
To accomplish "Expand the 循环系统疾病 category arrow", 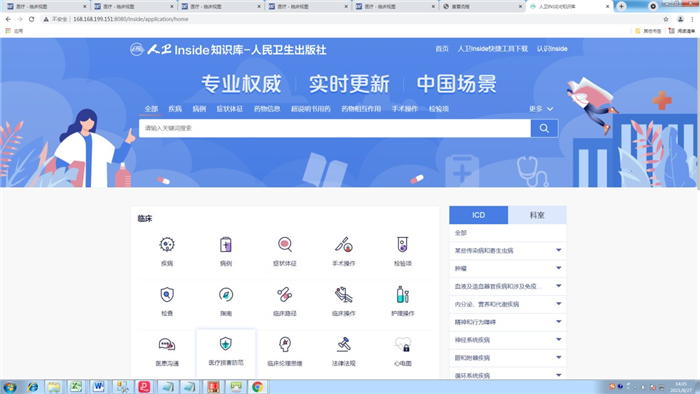I will pyautogui.click(x=558, y=375).
